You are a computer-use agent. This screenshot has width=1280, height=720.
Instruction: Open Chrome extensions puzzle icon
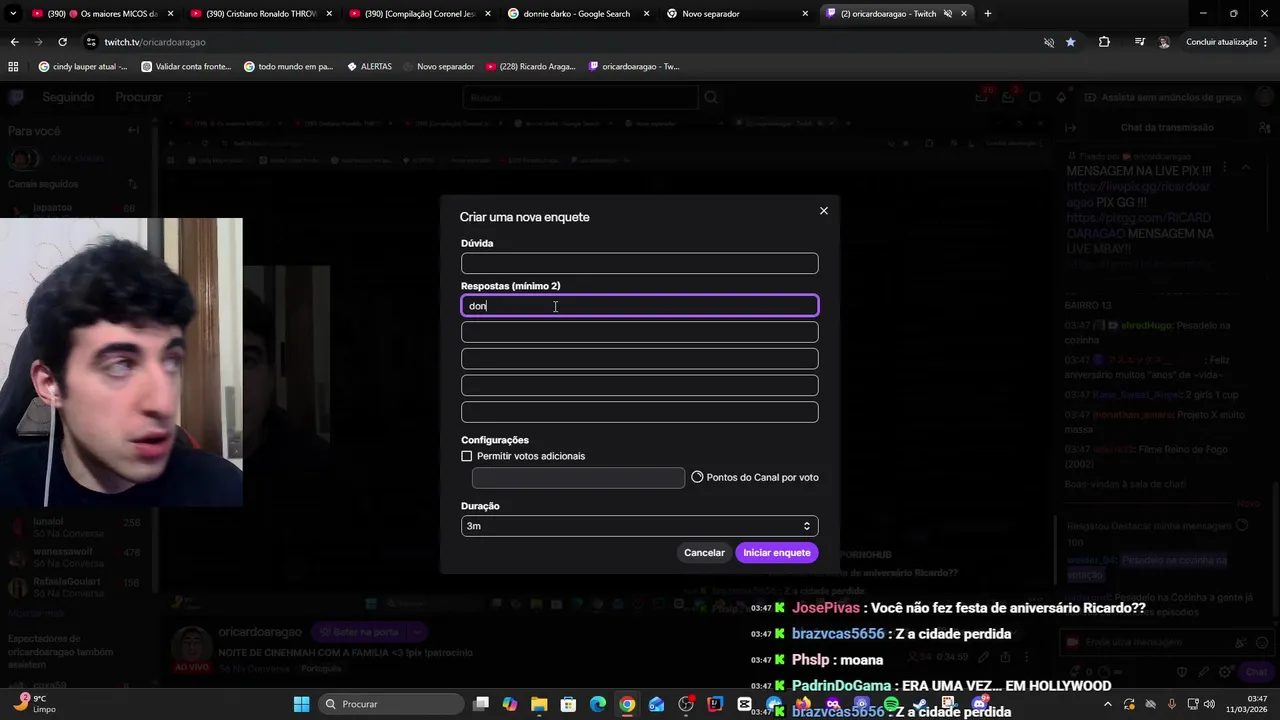pos(1104,42)
